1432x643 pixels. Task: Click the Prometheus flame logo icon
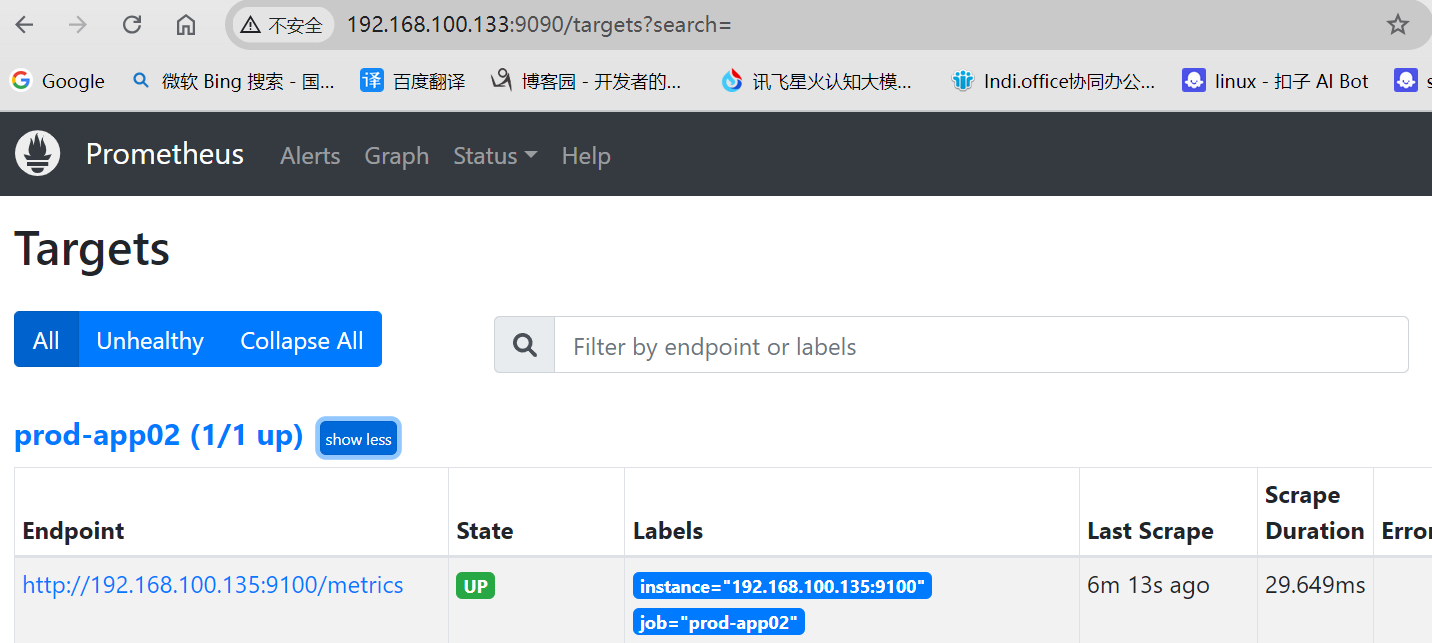tap(38, 154)
